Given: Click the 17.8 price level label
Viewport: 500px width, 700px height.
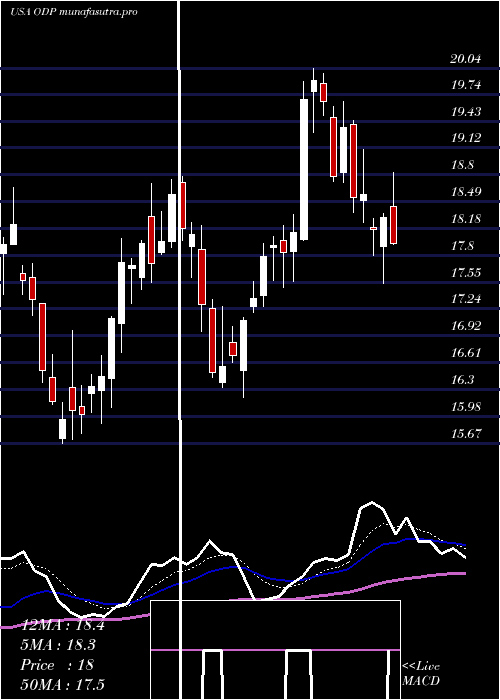Looking at the screenshot, I should (462, 246).
